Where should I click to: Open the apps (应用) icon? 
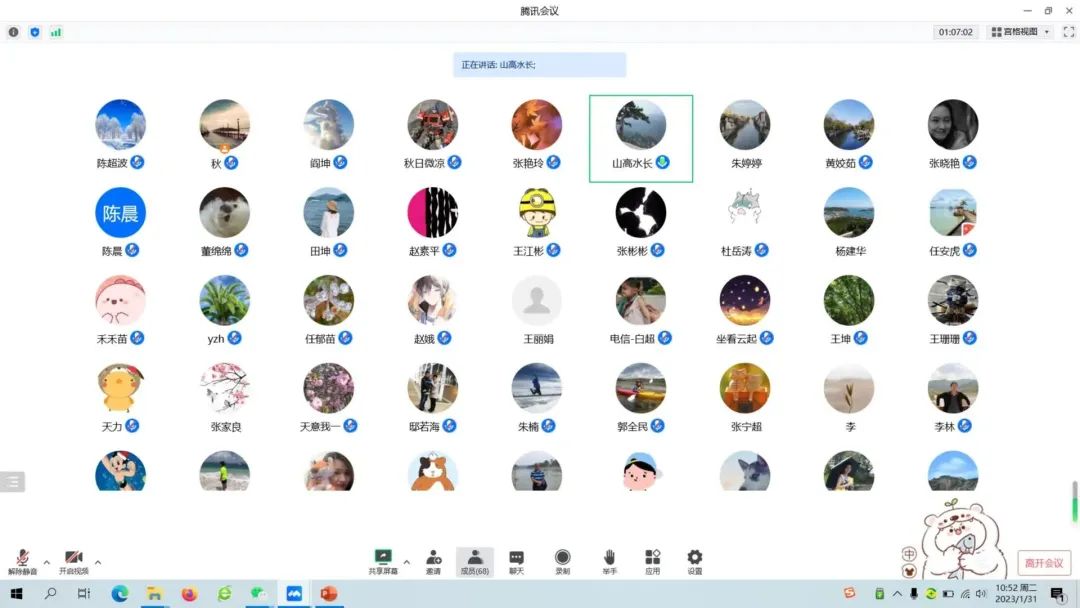pyautogui.click(x=652, y=558)
